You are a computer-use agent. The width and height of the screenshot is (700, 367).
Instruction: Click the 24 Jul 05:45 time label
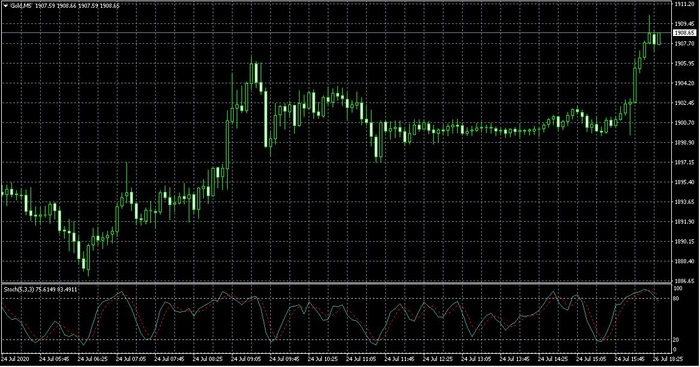tap(54, 359)
